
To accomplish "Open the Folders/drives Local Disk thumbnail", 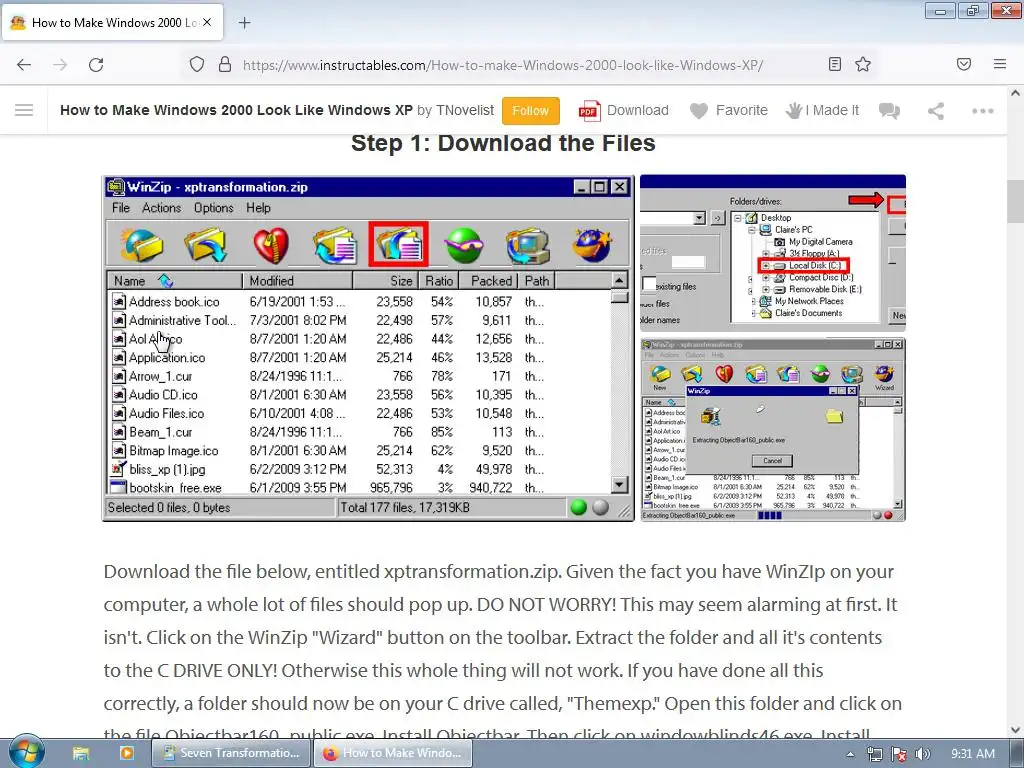I will pyautogui.click(x=773, y=253).
